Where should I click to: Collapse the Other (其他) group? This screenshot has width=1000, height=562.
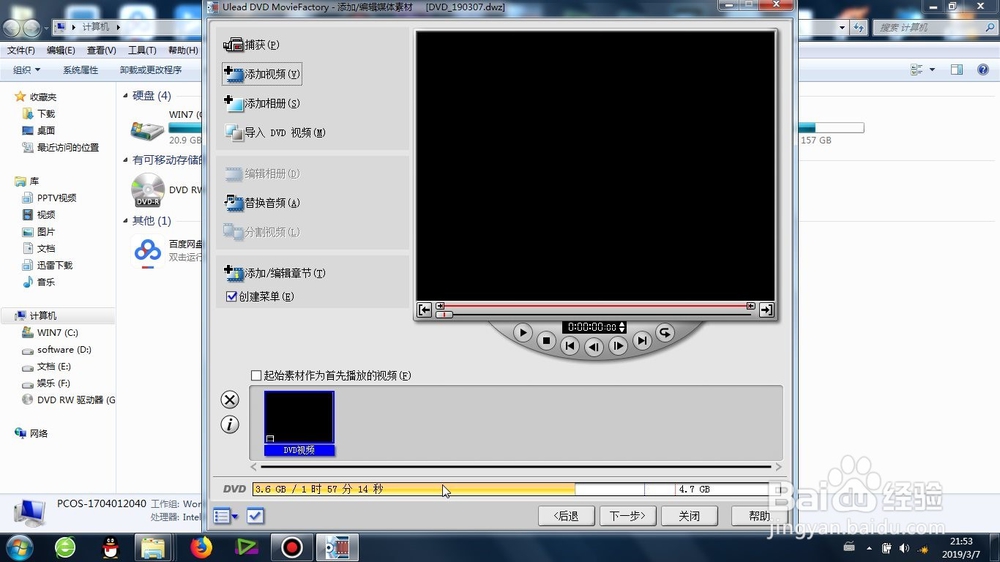[126, 221]
